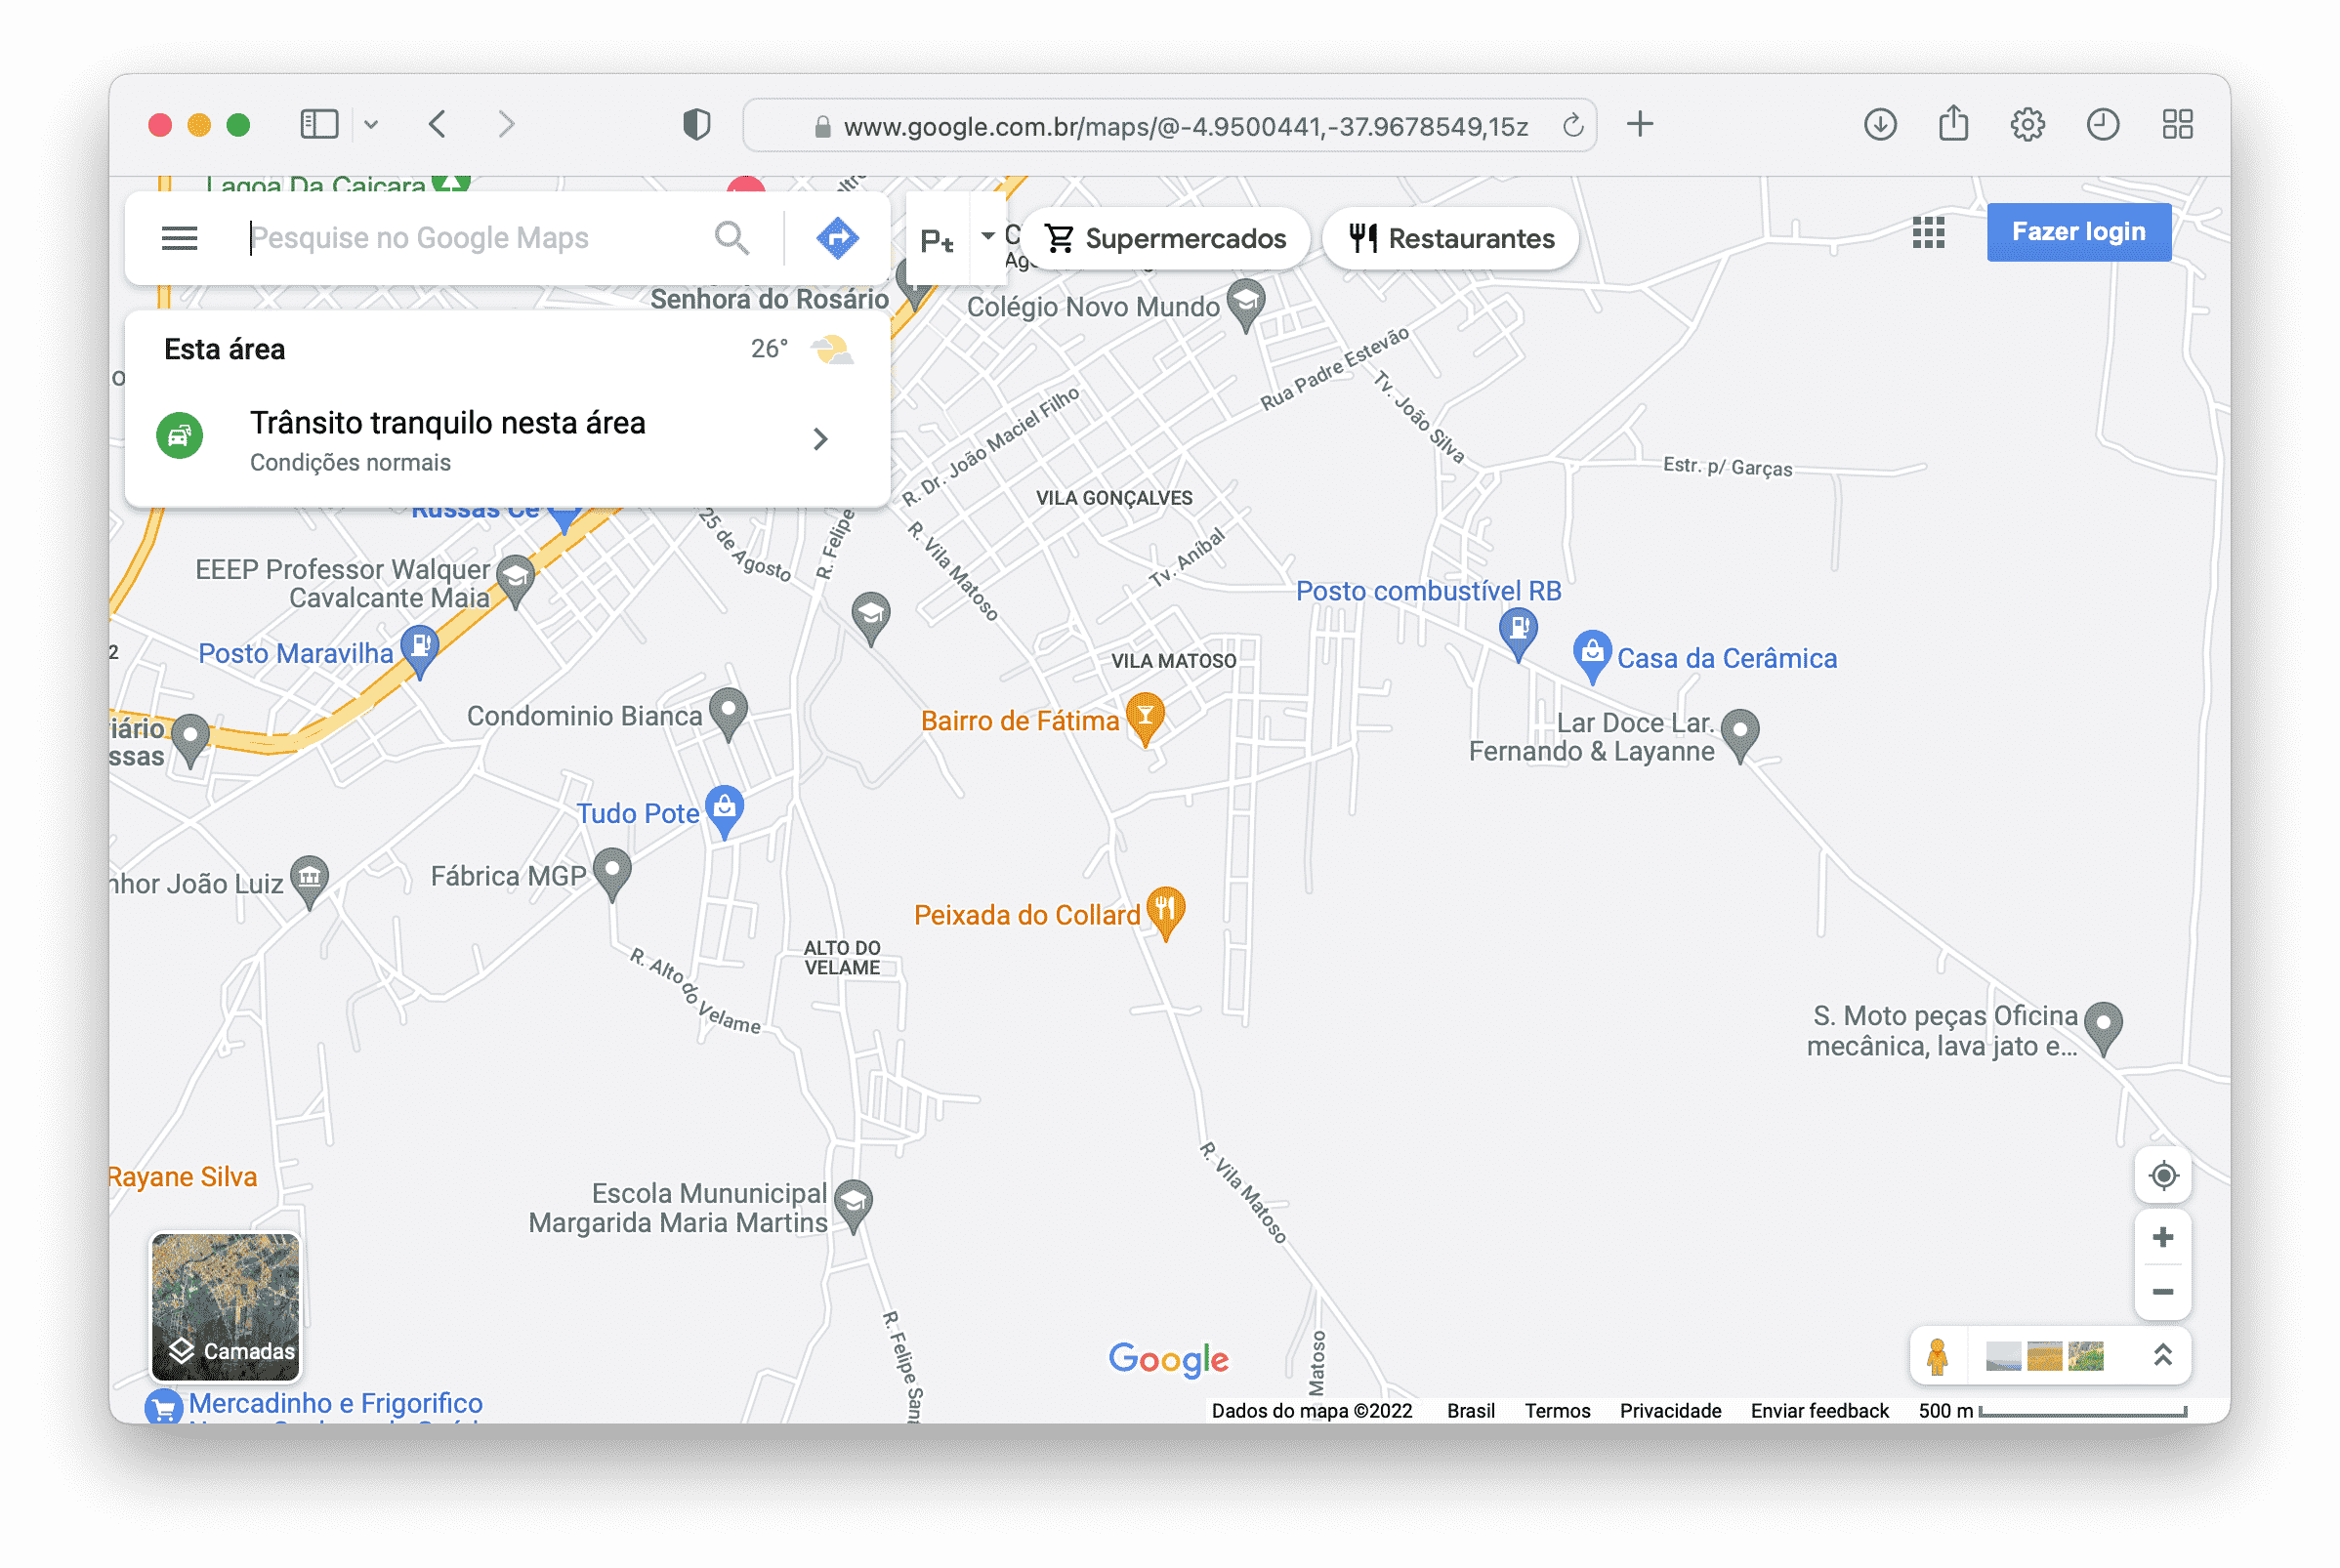Open the Google Maps hamburger menu
Image resolution: width=2340 pixels, height=1568 pixels.
click(x=179, y=238)
